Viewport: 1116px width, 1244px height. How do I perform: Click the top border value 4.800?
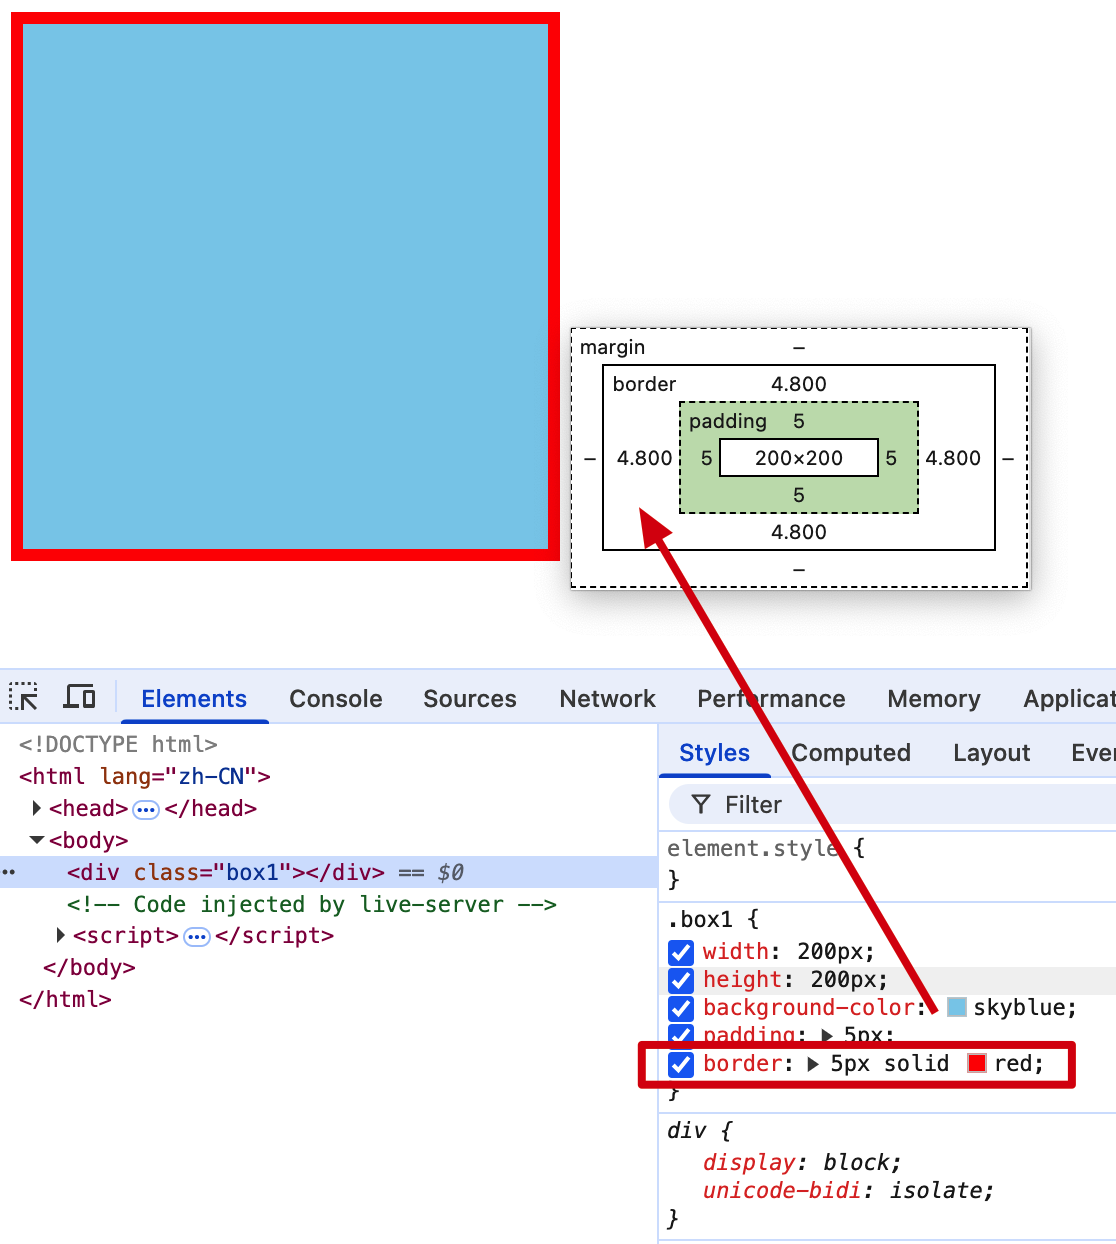tap(799, 384)
